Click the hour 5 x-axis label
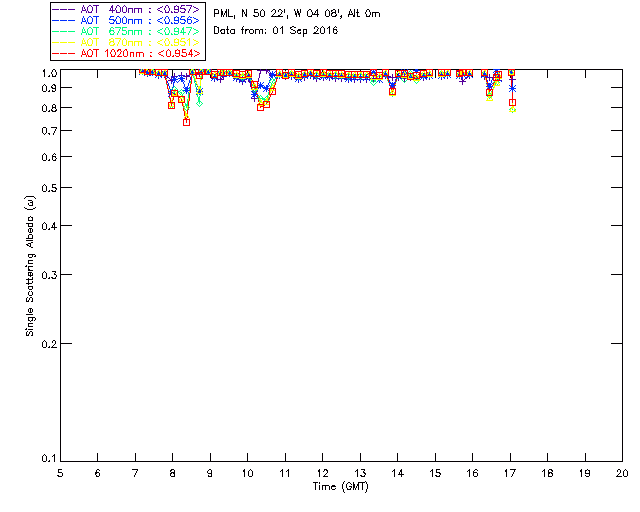 click(60, 473)
